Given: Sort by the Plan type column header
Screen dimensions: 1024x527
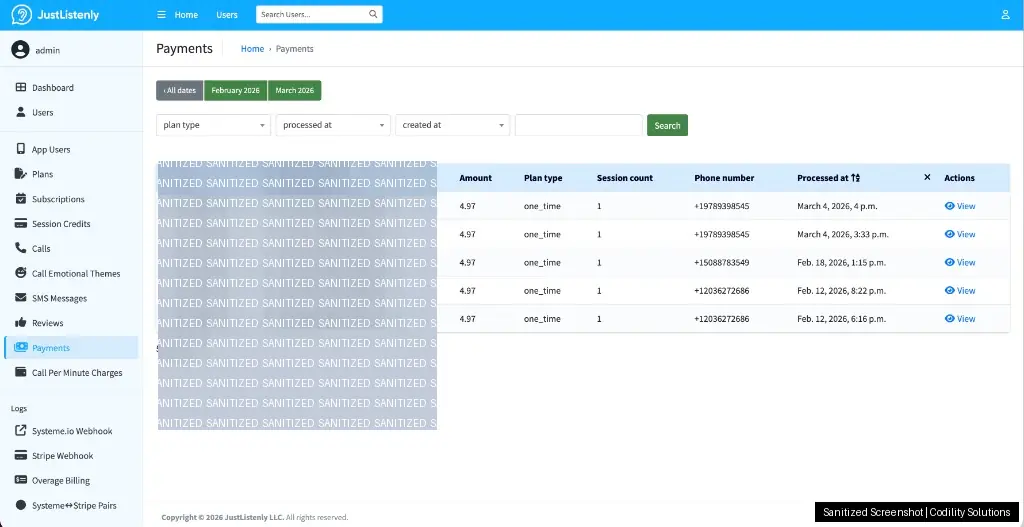Looking at the screenshot, I should click(x=543, y=178).
